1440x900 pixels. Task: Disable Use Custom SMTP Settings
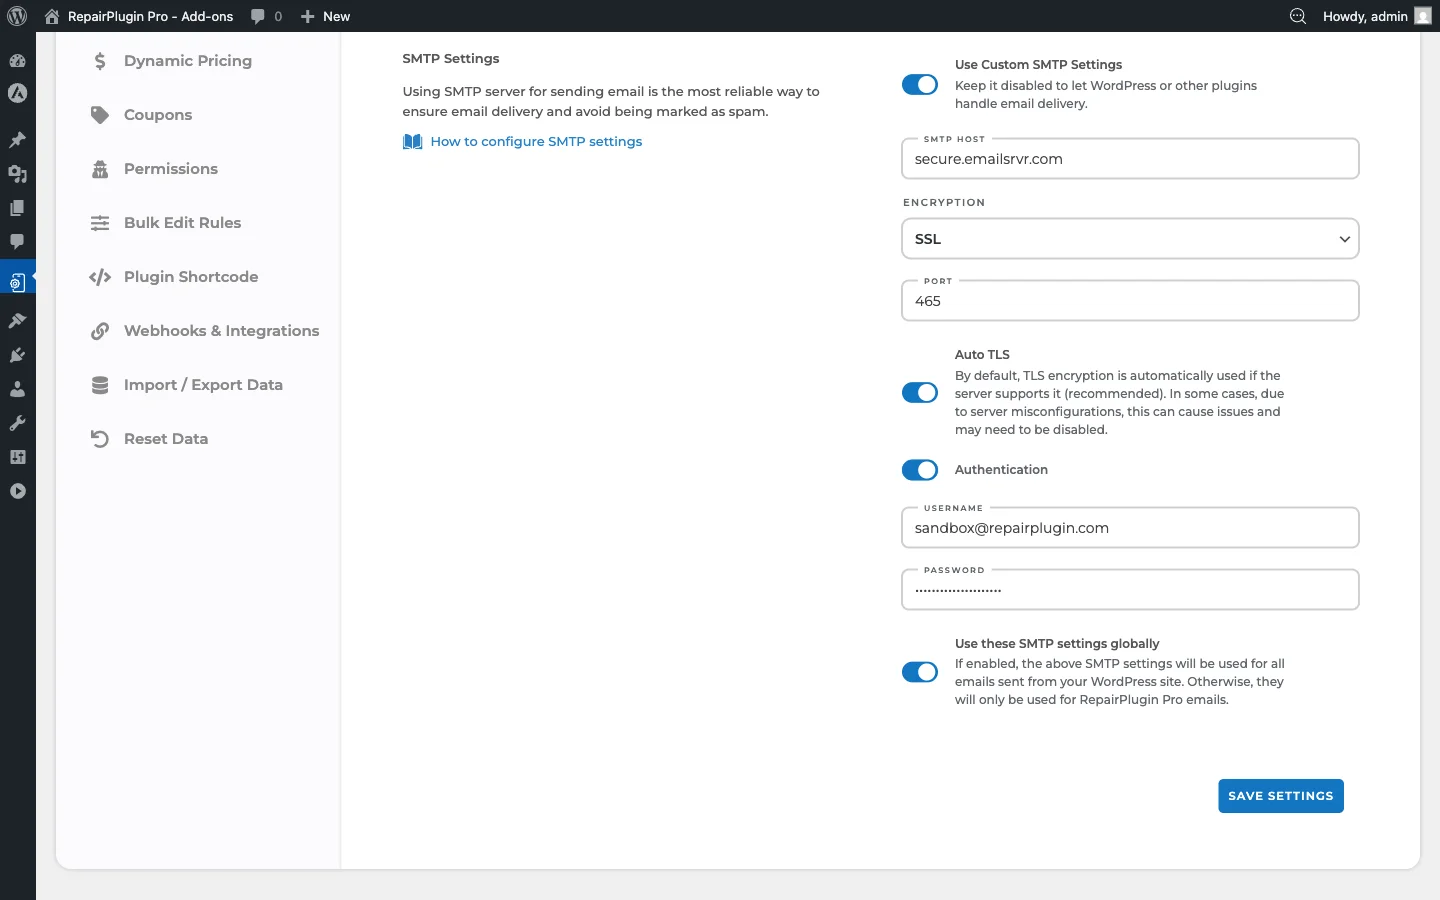[x=920, y=85]
